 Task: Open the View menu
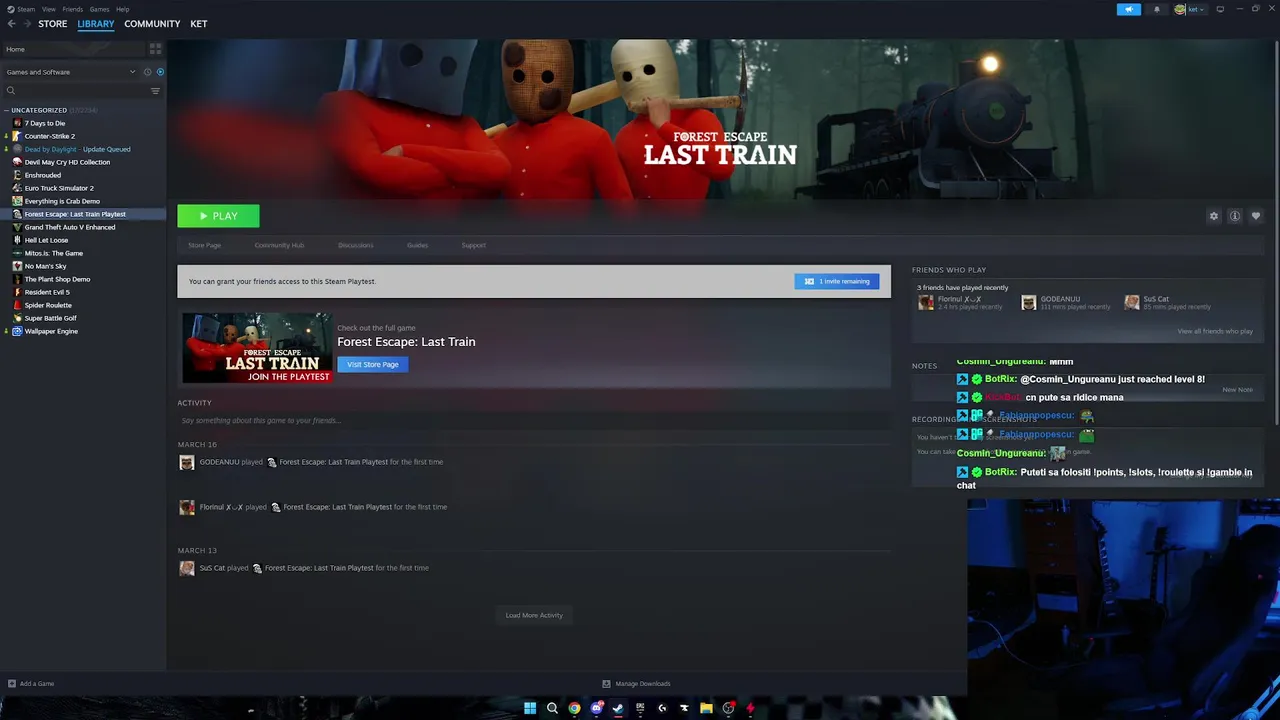[48, 9]
